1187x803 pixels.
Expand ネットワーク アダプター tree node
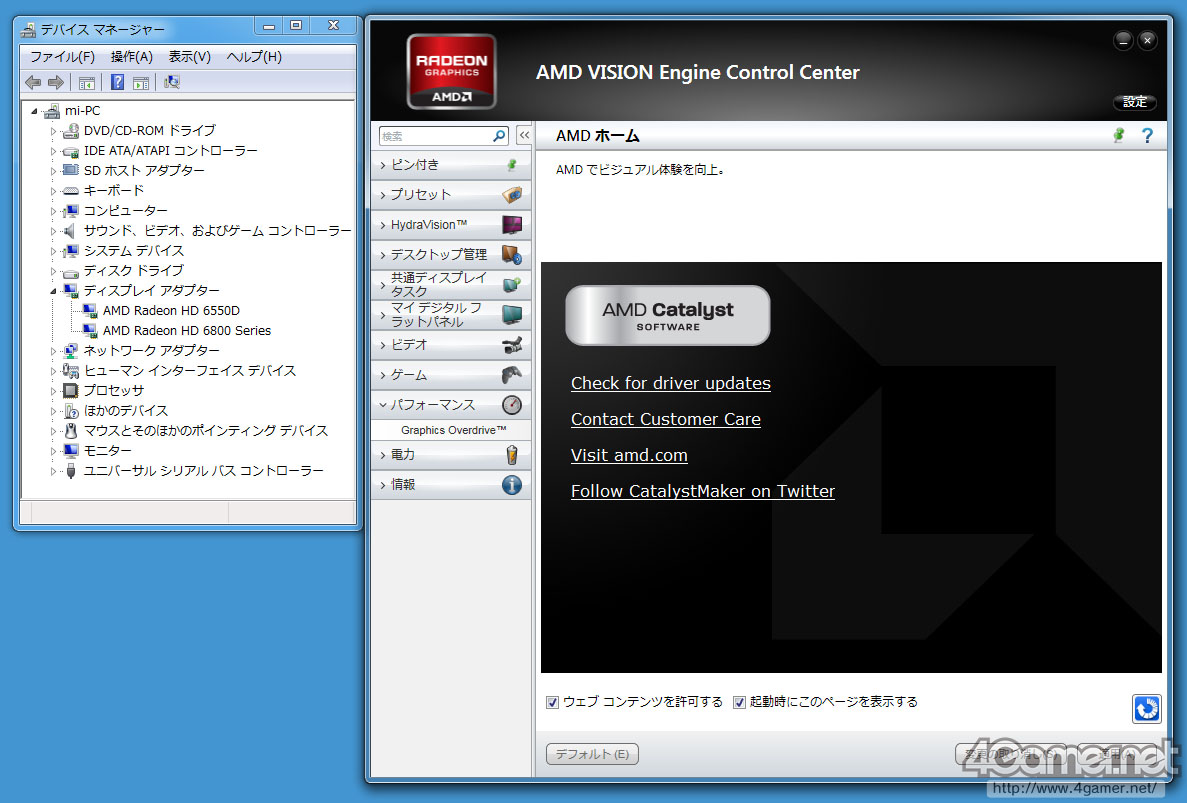53,351
